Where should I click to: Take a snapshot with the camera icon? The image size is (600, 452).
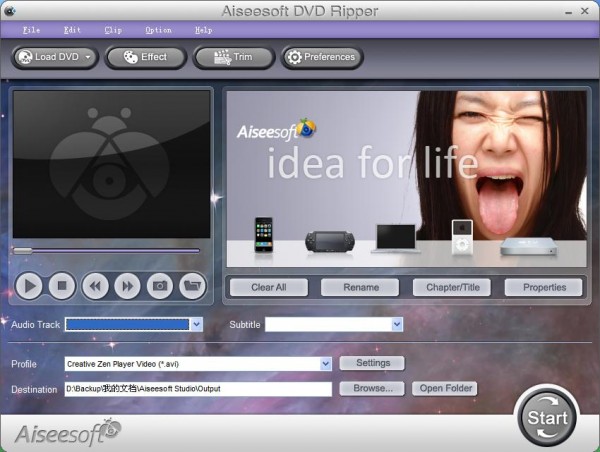(x=160, y=286)
